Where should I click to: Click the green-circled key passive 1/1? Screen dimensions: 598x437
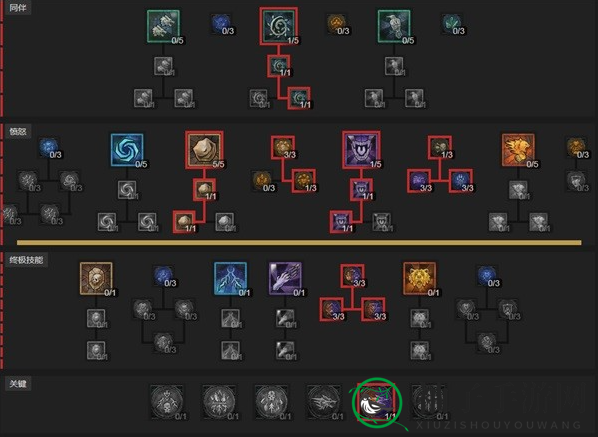tap(376, 402)
